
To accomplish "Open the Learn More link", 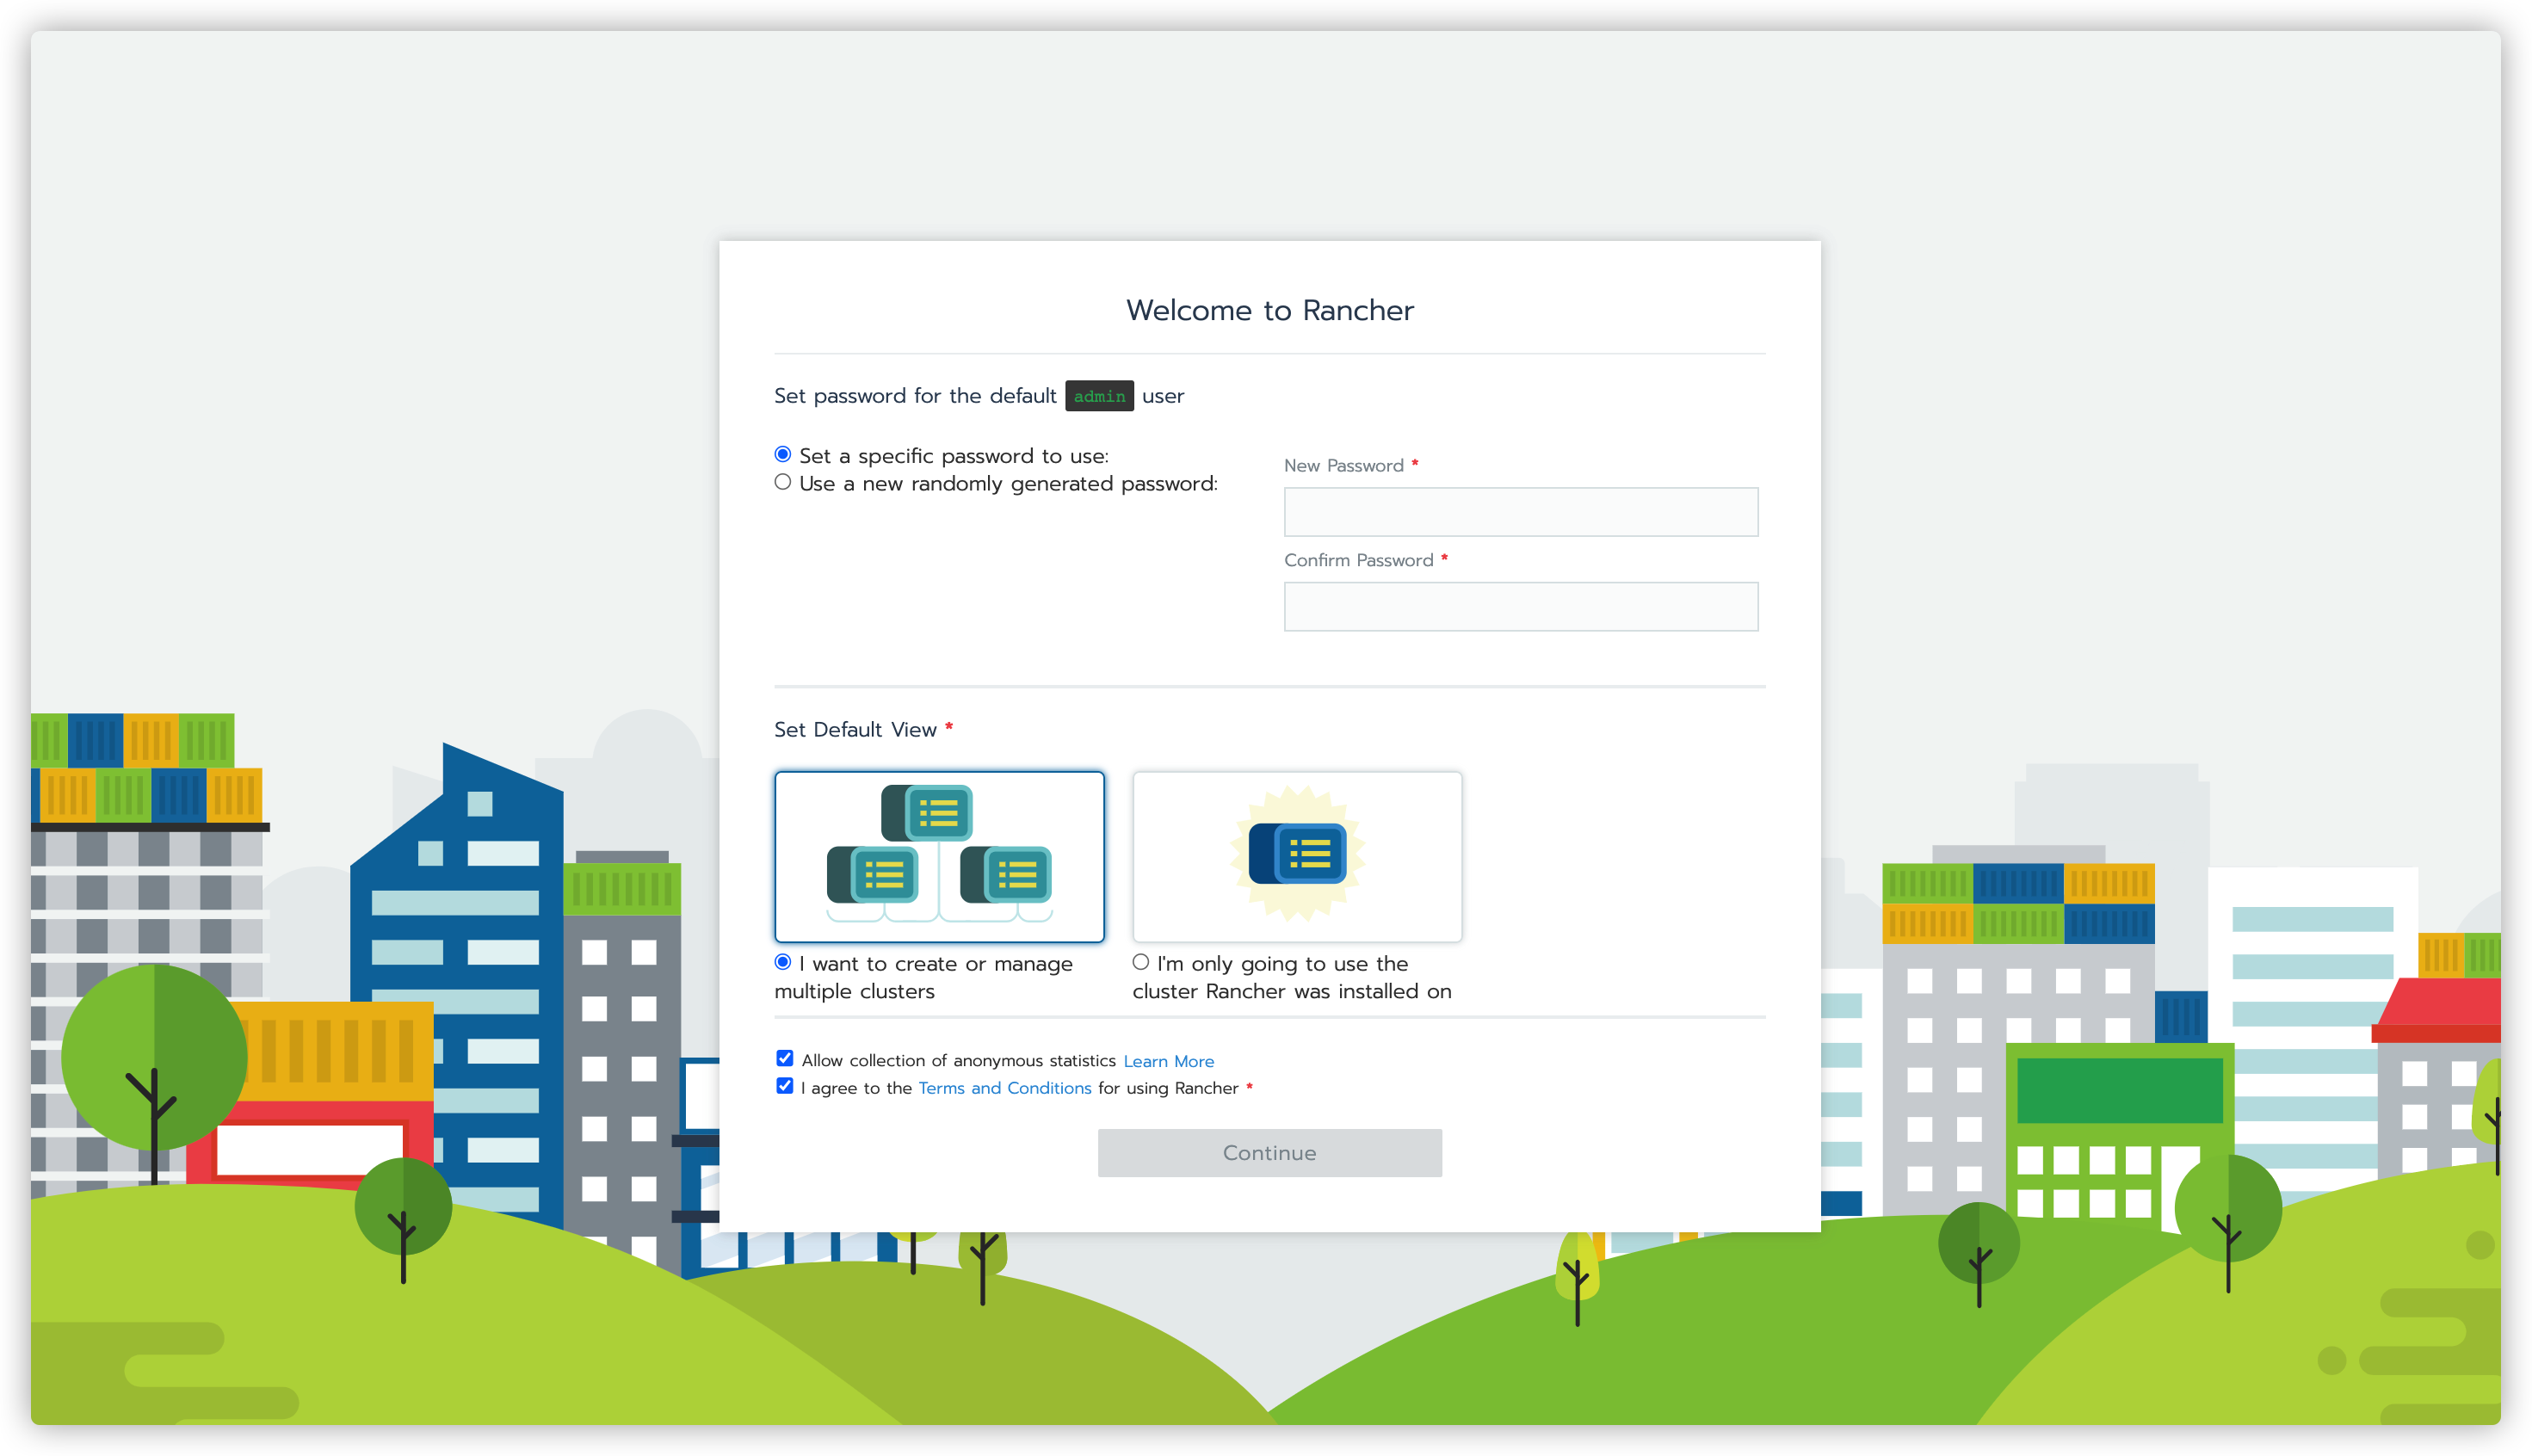I will (1168, 1061).
